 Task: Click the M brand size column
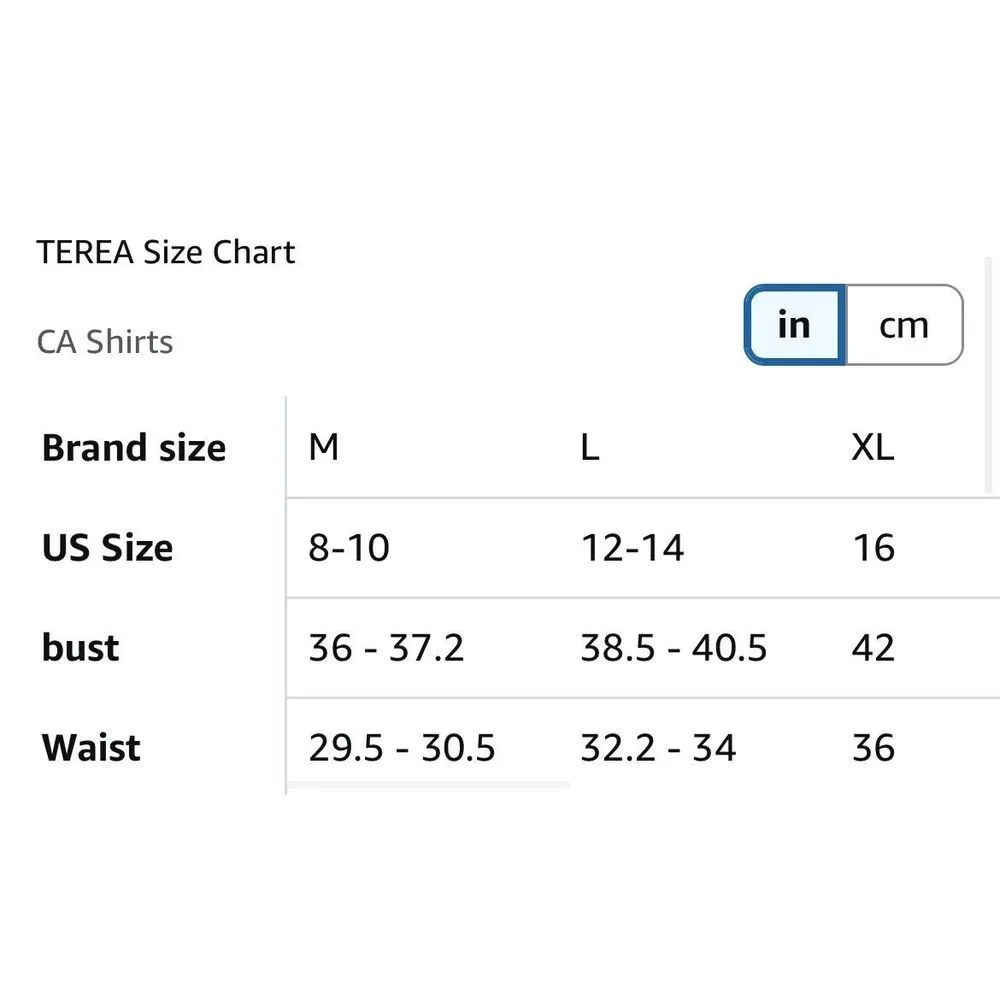[x=324, y=448]
